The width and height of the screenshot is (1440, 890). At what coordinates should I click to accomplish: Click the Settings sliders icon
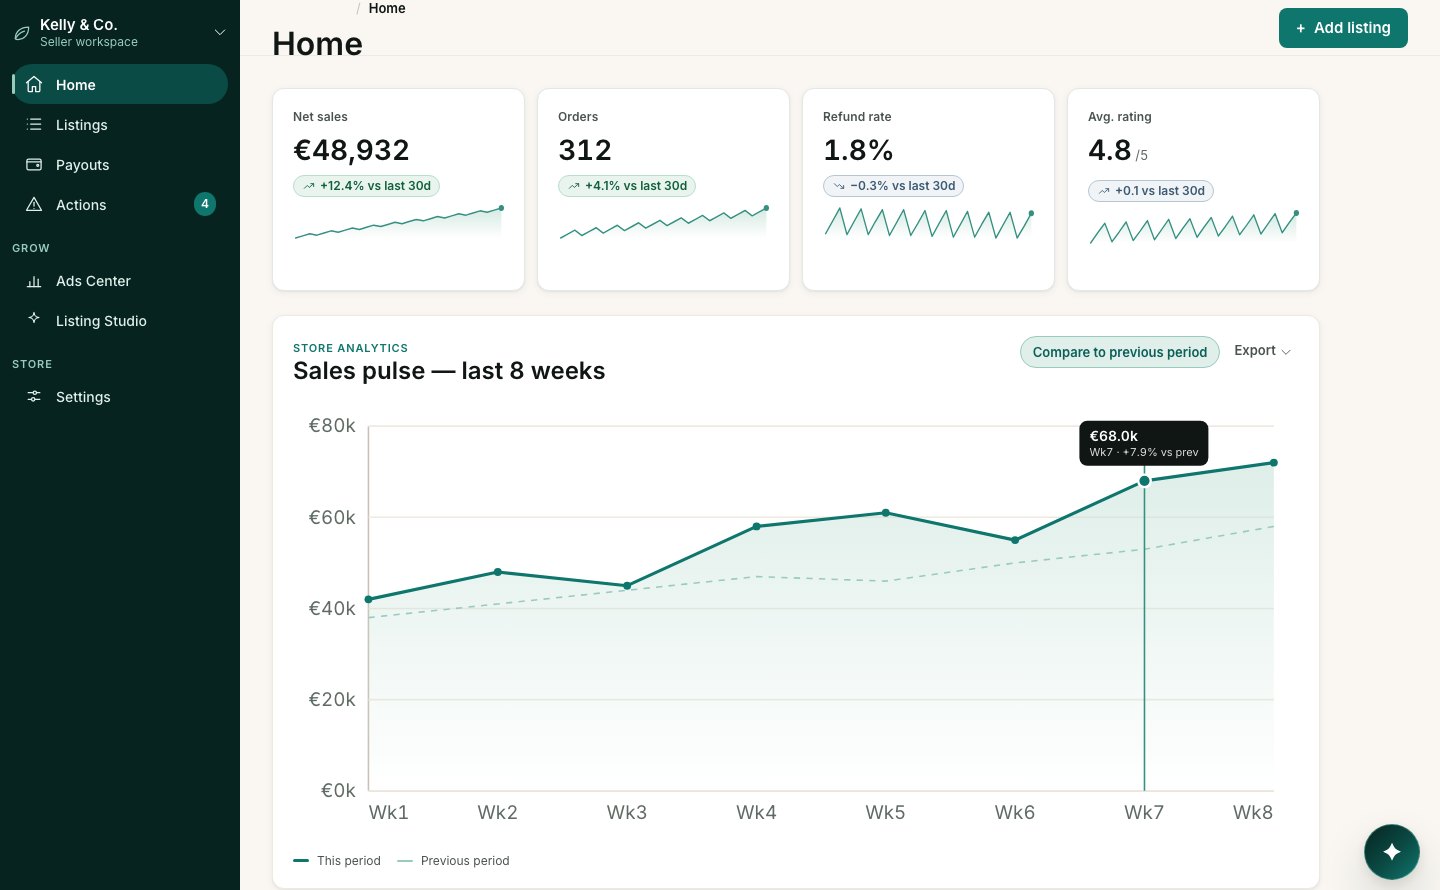click(34, 396)
